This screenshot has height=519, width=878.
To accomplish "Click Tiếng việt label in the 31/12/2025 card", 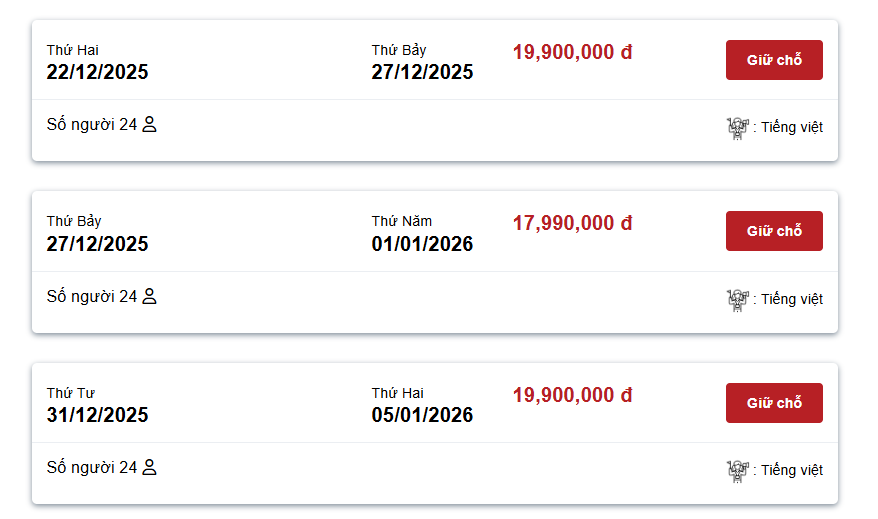I will pos(792,470).
